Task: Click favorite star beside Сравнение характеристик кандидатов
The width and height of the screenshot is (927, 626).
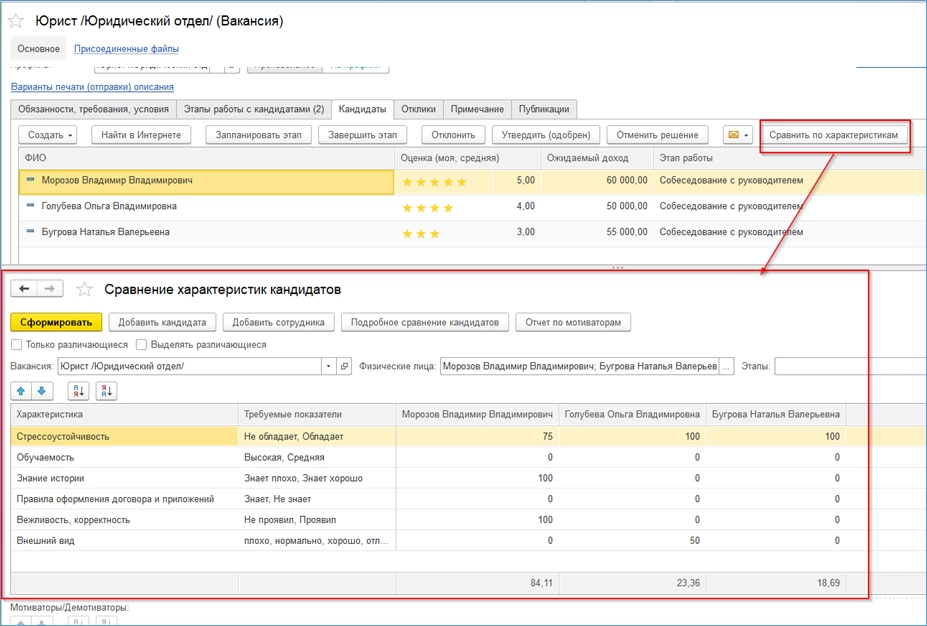Action: pyautogui.click(x=85, y=289)
